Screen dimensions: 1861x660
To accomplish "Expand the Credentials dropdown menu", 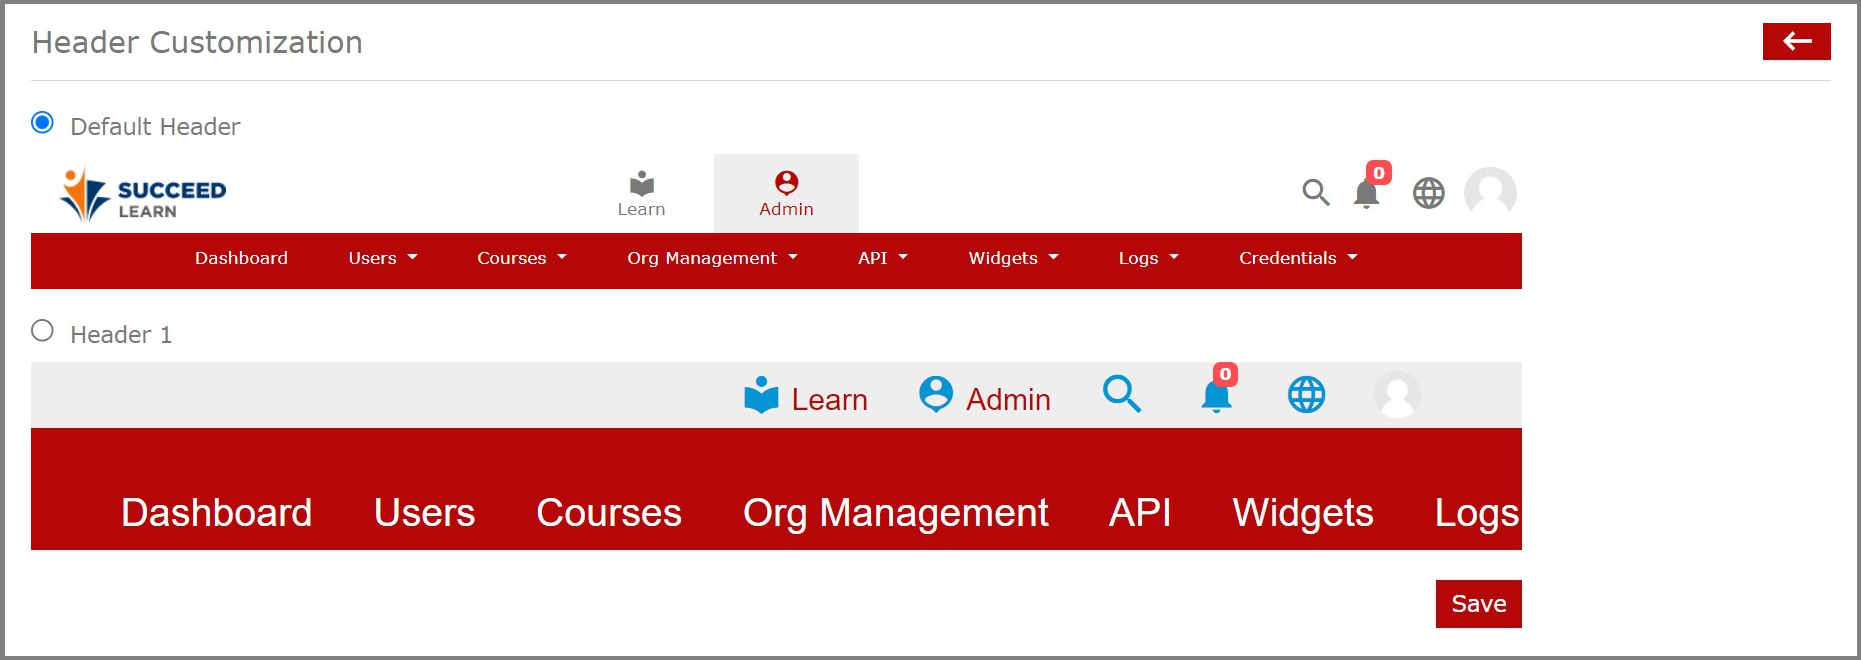I will pyautogui.click(x=1298, y=258).
